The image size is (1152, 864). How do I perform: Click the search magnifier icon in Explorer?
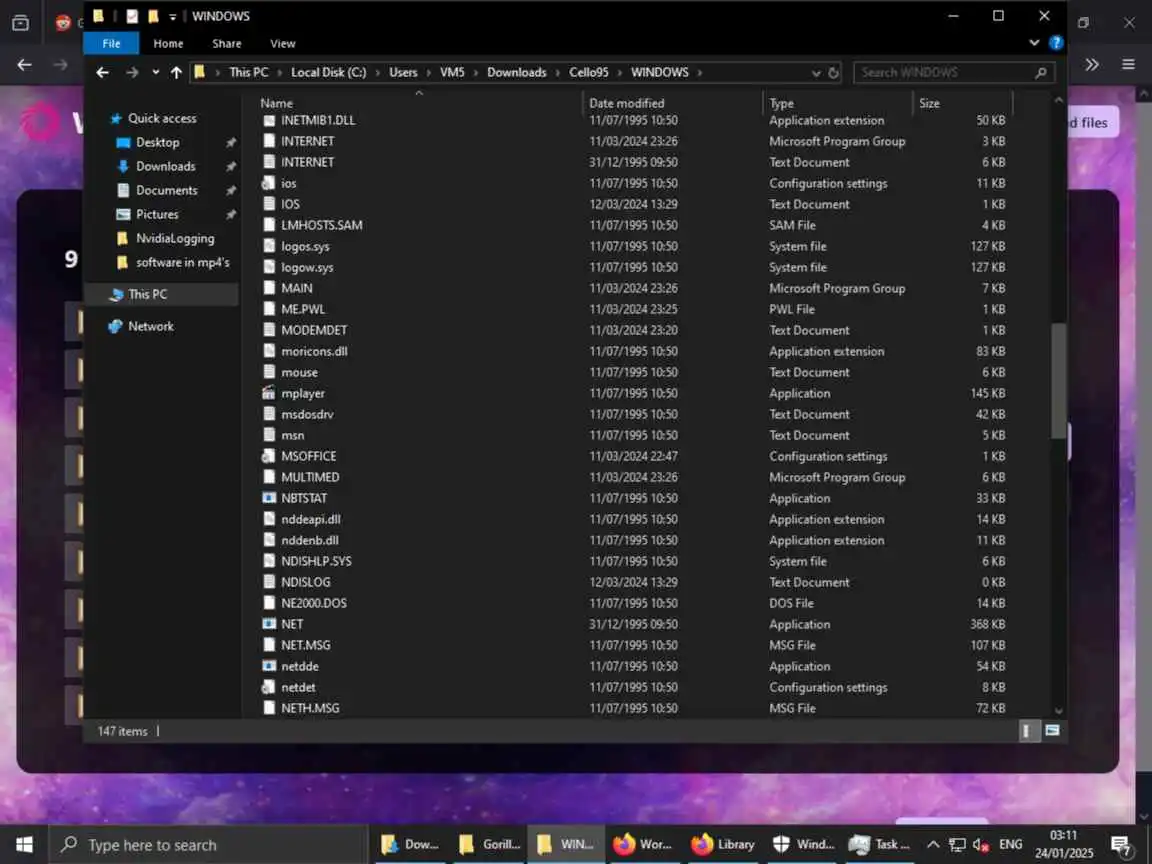click(1041, 73)
